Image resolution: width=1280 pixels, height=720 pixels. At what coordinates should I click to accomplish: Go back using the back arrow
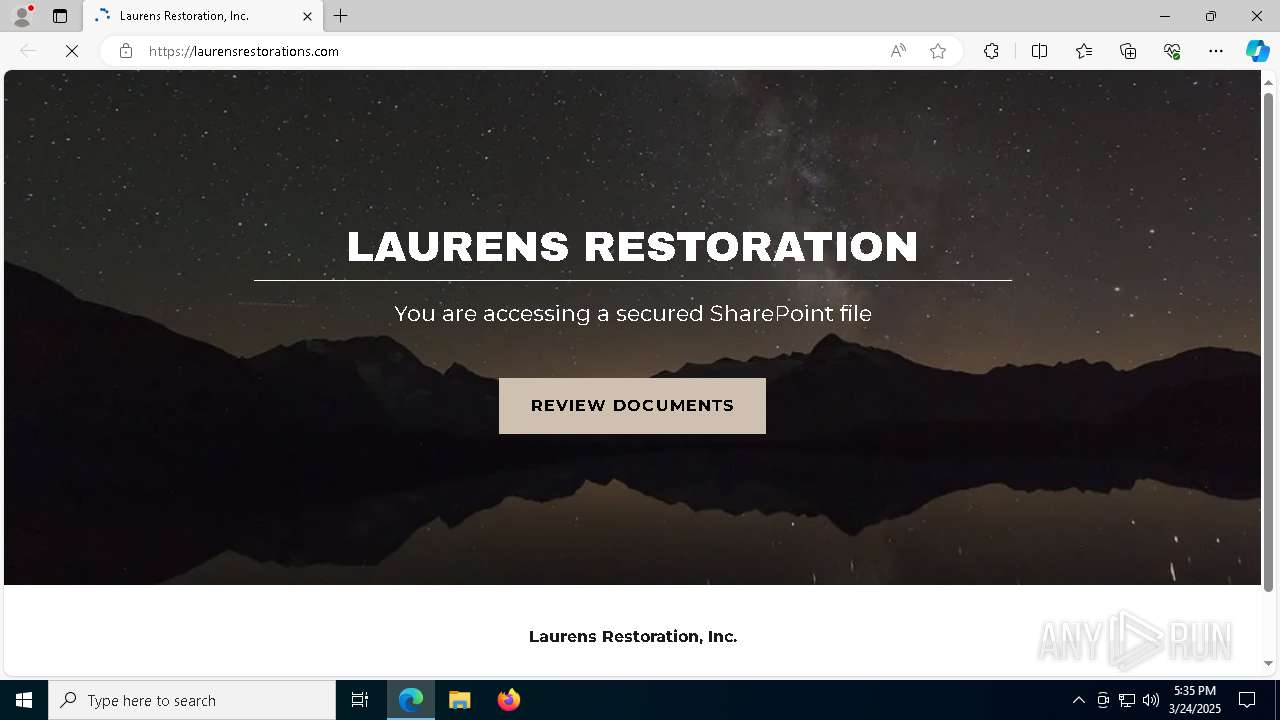28,51
